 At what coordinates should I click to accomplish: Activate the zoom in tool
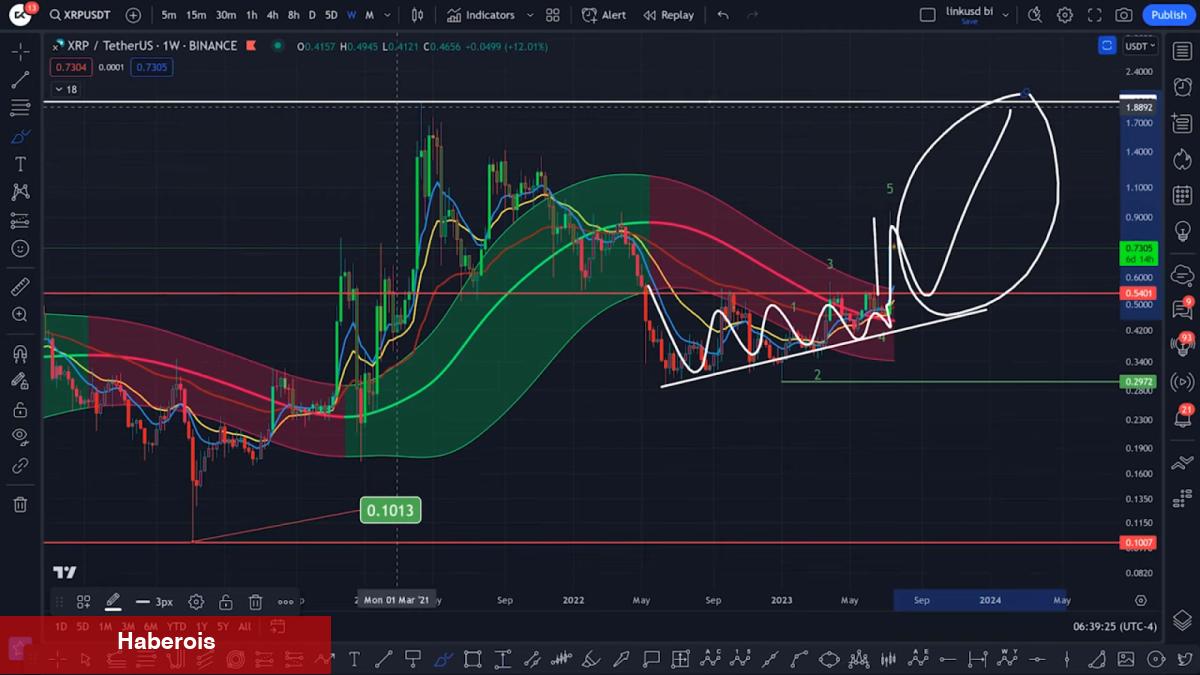(20, 315)
